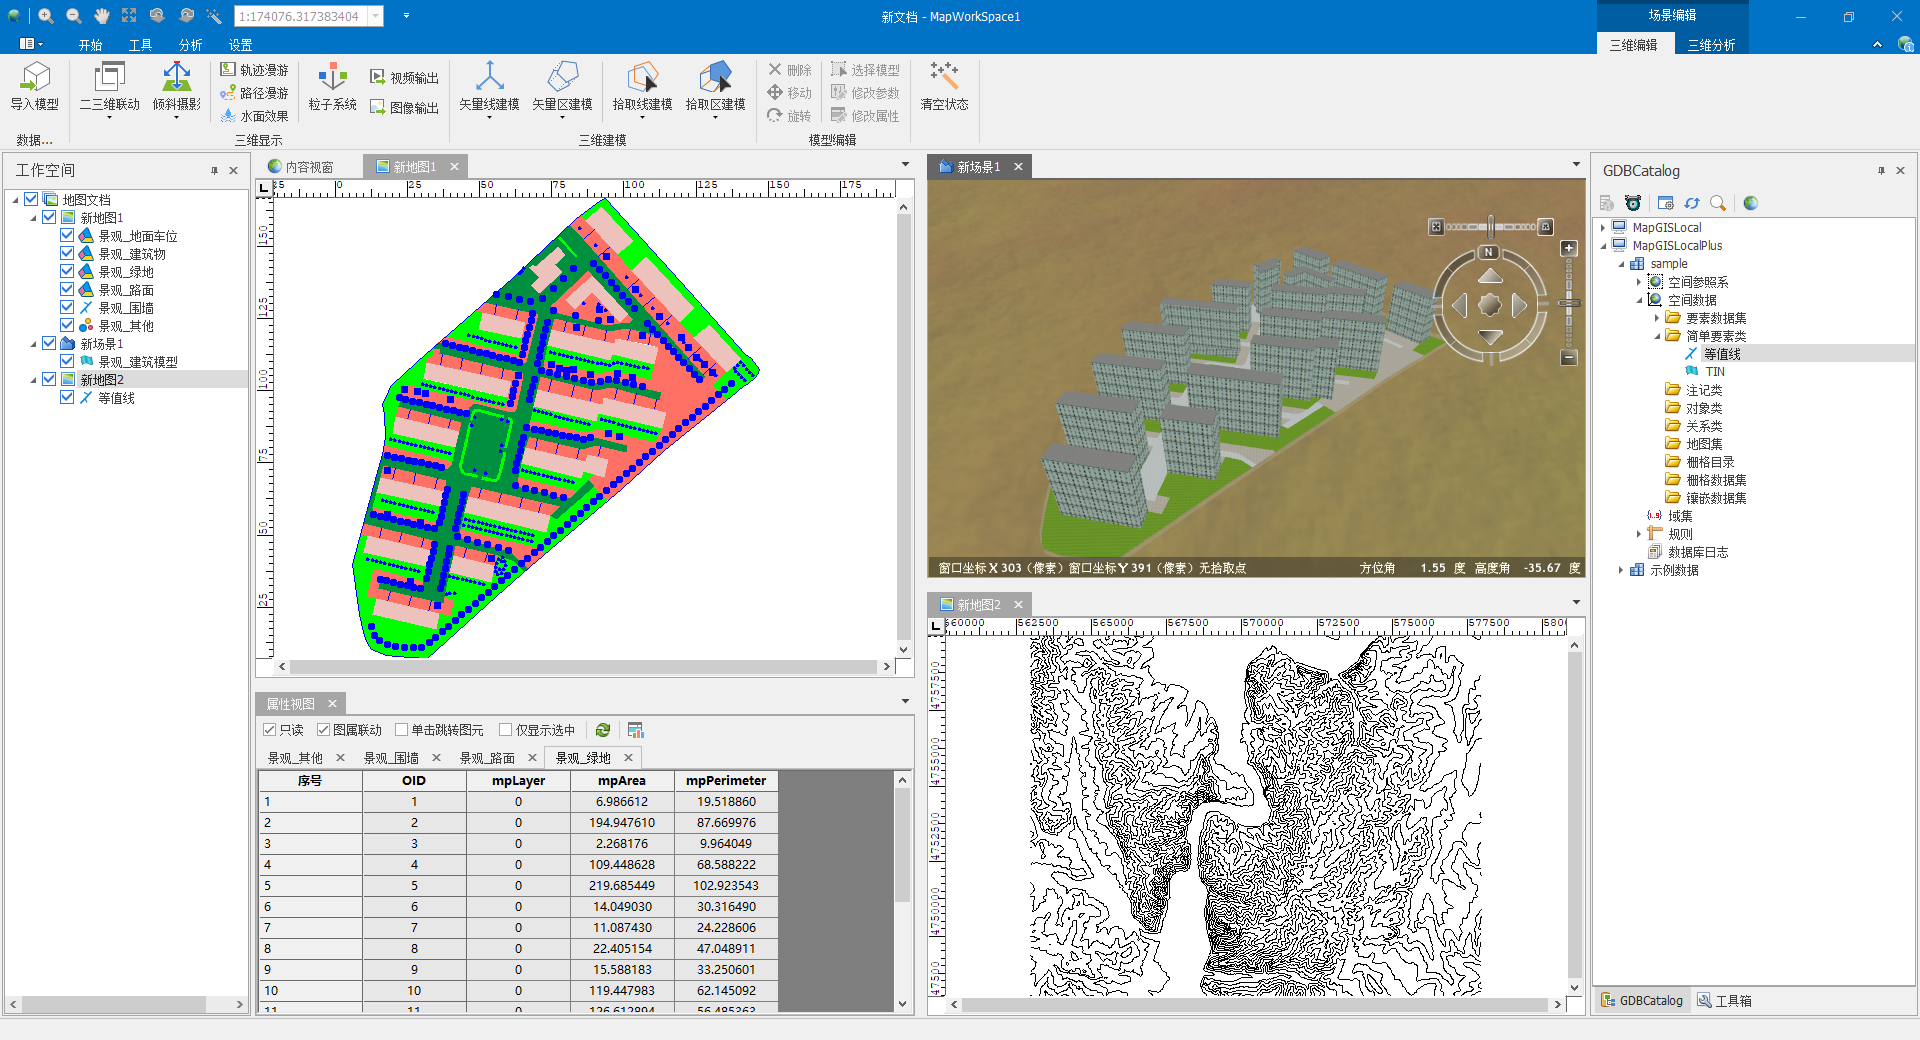This screenshot has height=1040, width=1920.
Task: Choose the 矢量线建模 vector line modeling icon
Action: point(489,78)
